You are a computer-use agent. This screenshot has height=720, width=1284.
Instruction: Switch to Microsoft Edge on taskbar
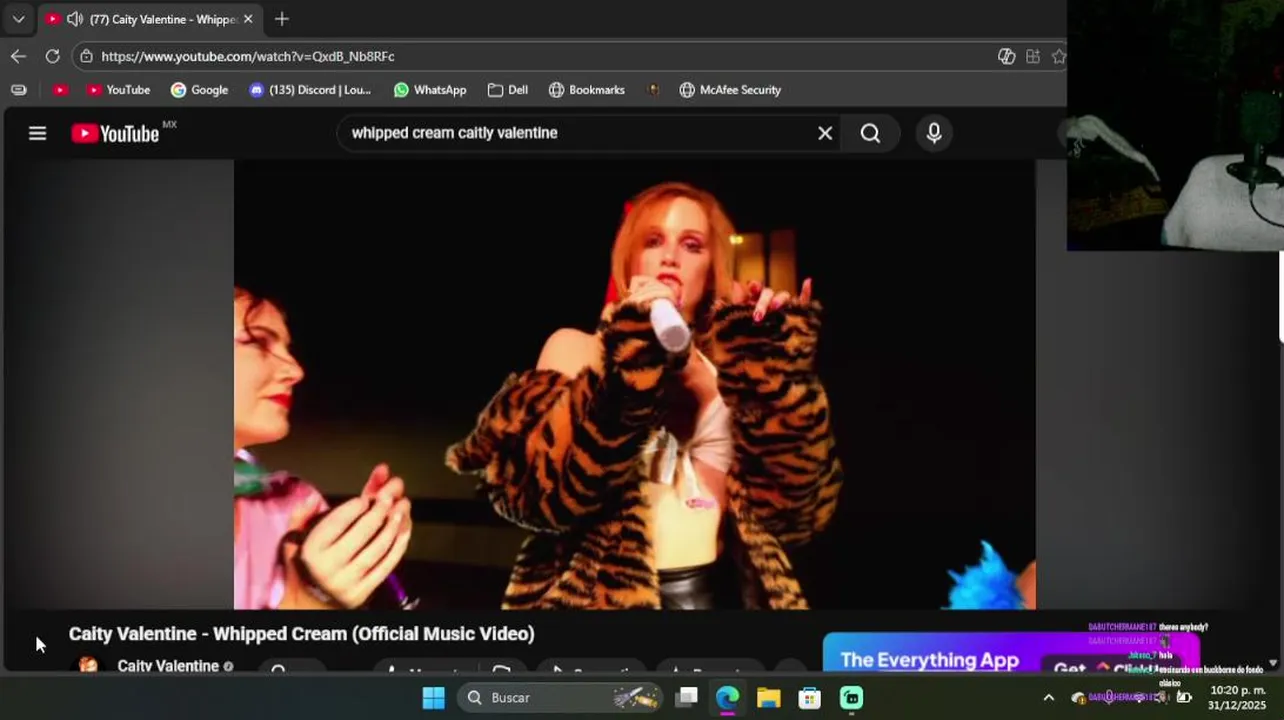[x=727, y=697]
